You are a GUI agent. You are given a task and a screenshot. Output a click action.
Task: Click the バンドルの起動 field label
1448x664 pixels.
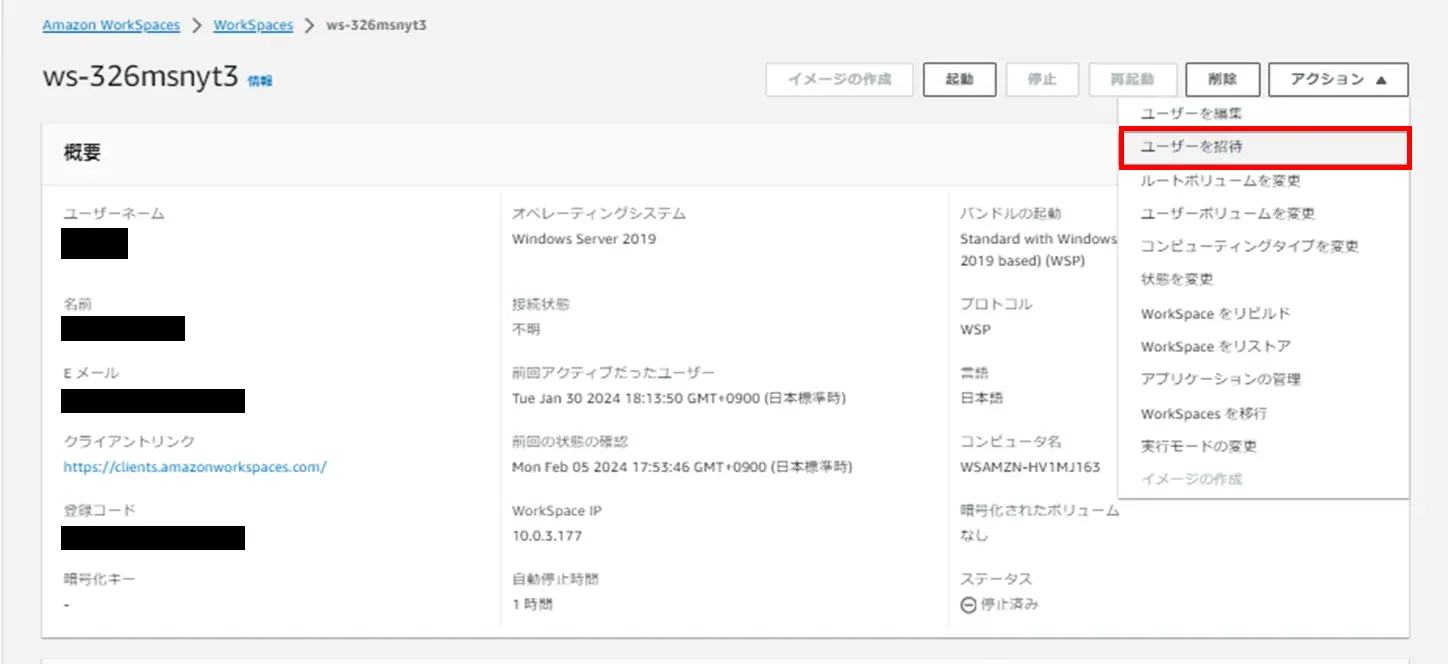click(x=1011, y=213)
